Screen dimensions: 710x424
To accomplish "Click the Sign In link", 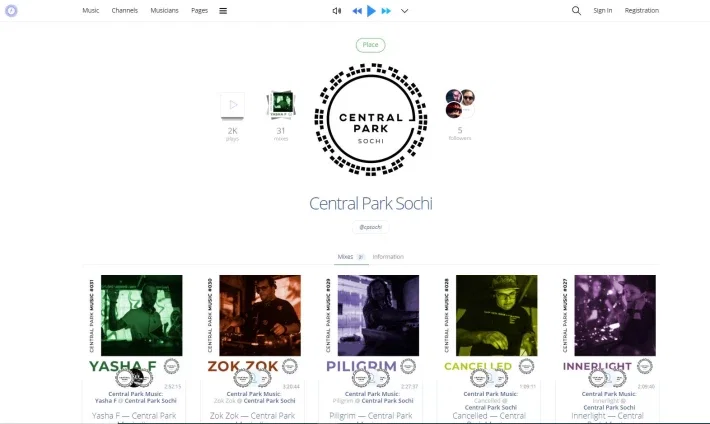I will coord(603,10).
